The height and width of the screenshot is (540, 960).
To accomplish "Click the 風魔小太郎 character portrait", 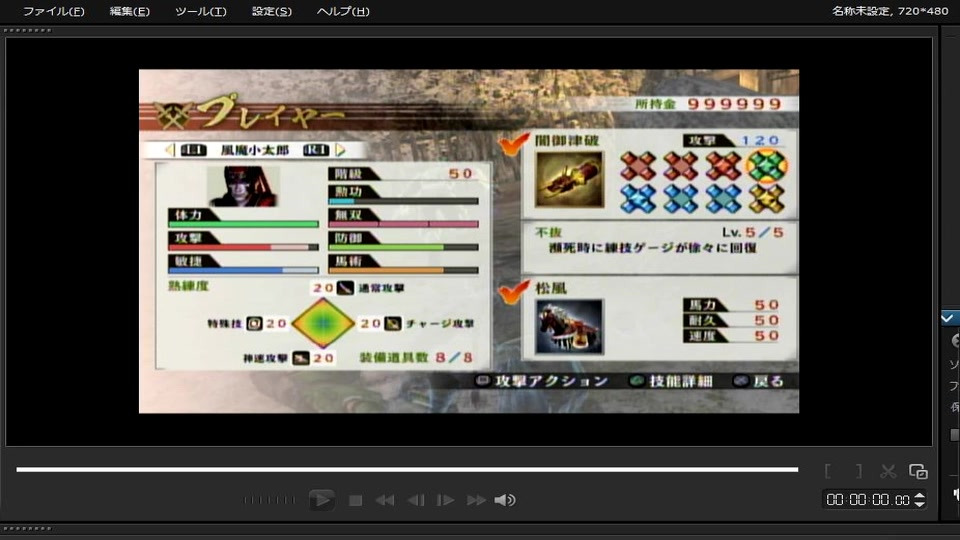I will [243, 186].
